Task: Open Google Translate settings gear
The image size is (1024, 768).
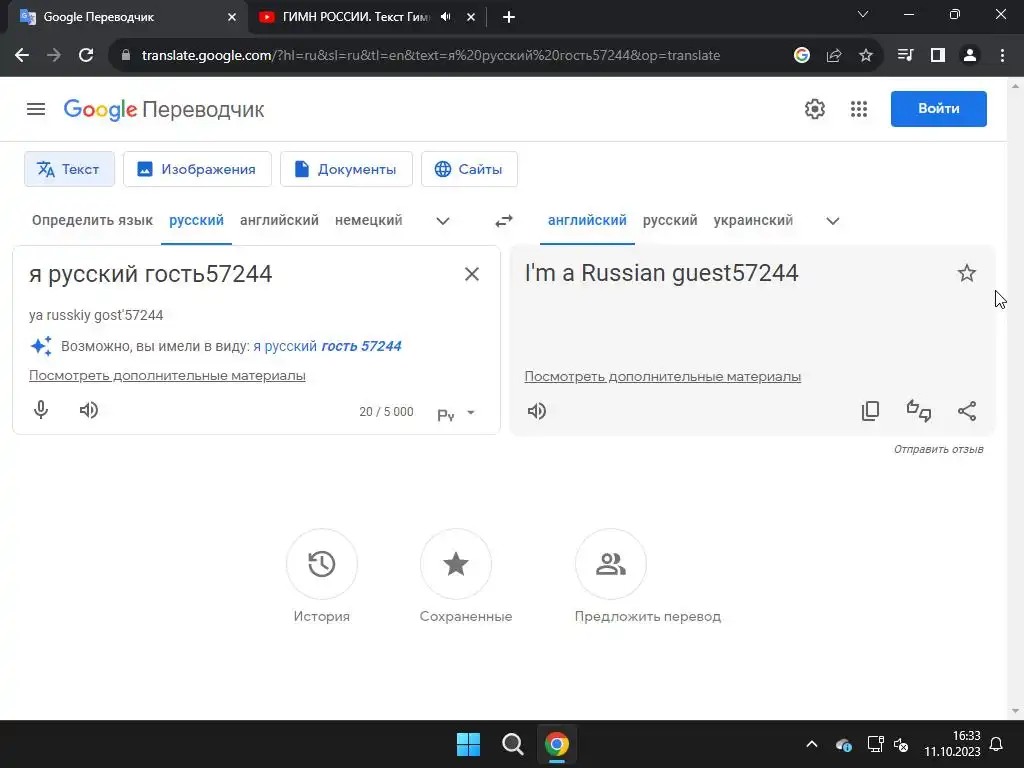Action: [x=814, y=109]
